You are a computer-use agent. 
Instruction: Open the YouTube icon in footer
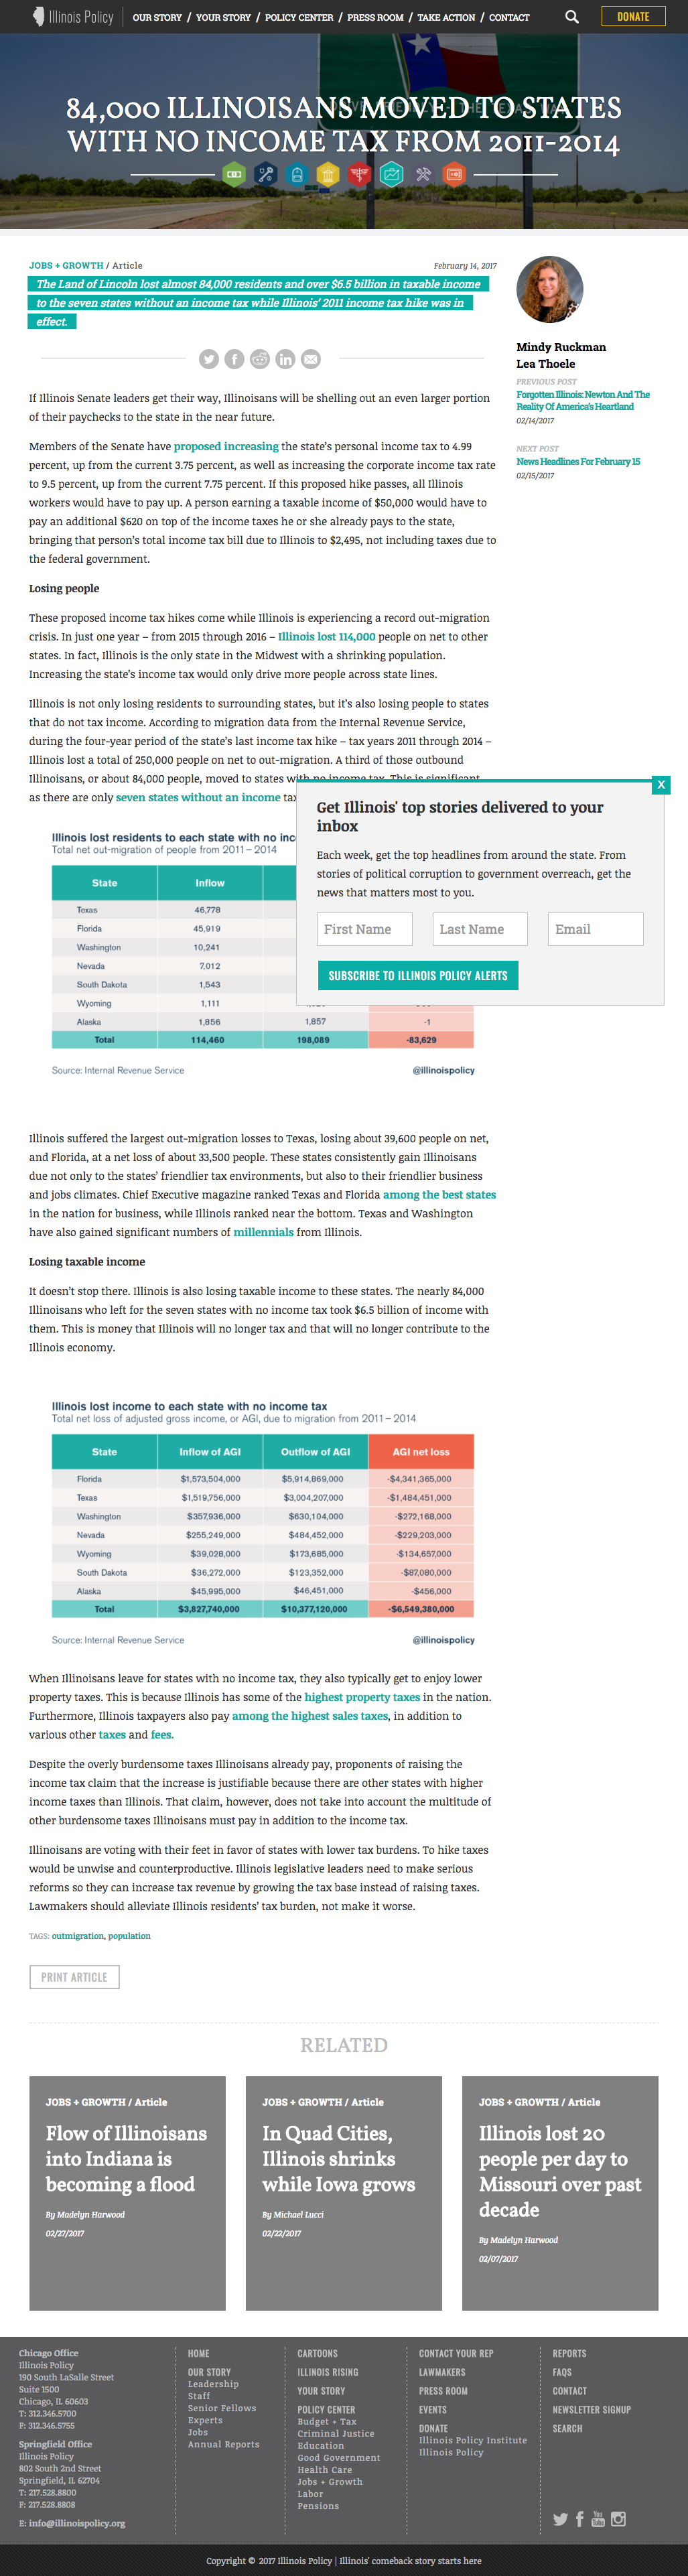tap(598, 2519)
